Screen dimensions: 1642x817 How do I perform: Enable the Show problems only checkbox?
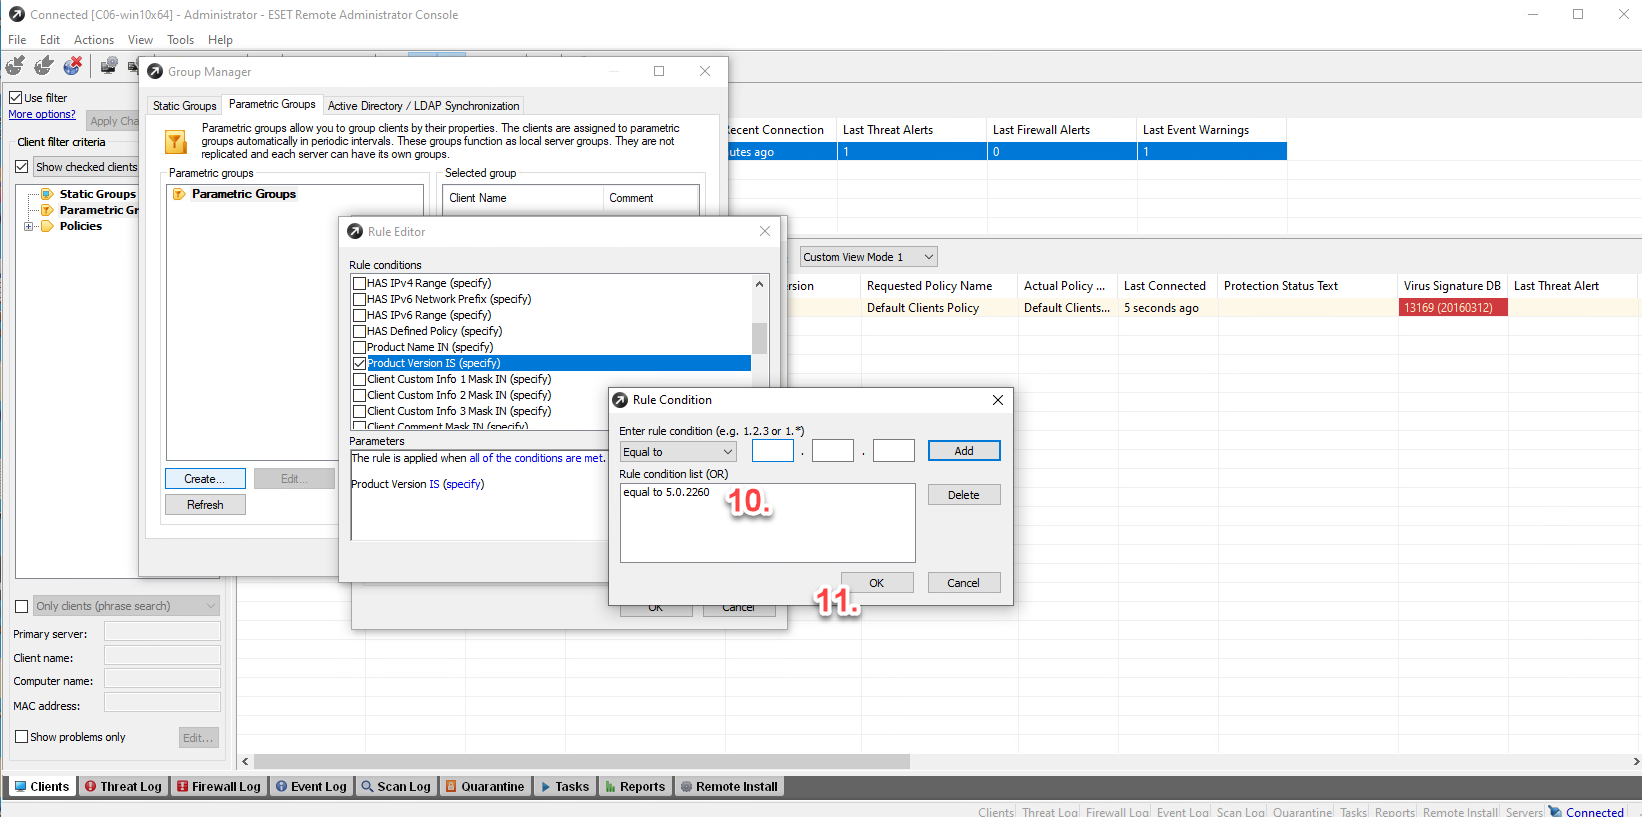[x=21, y=737]
